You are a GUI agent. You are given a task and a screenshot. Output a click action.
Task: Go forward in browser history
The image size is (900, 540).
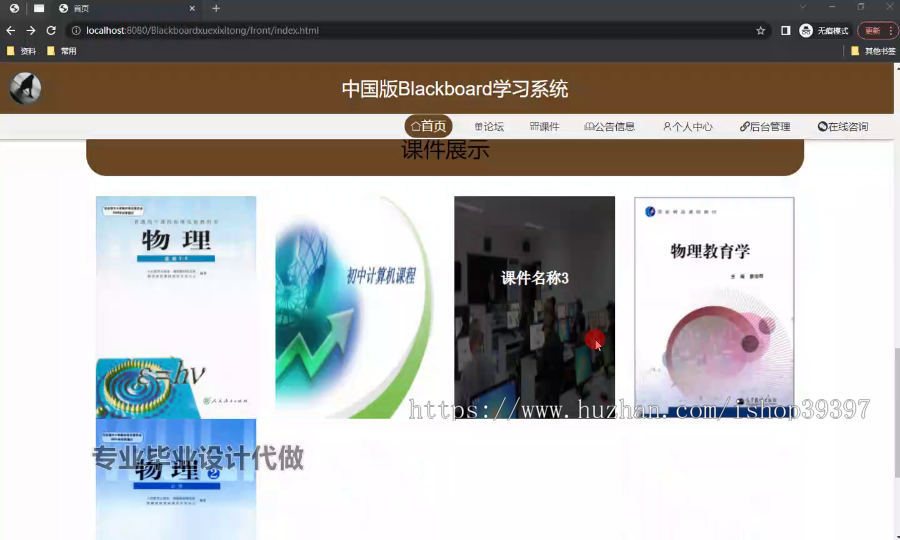pyautogui.click(x=31, y=30)
